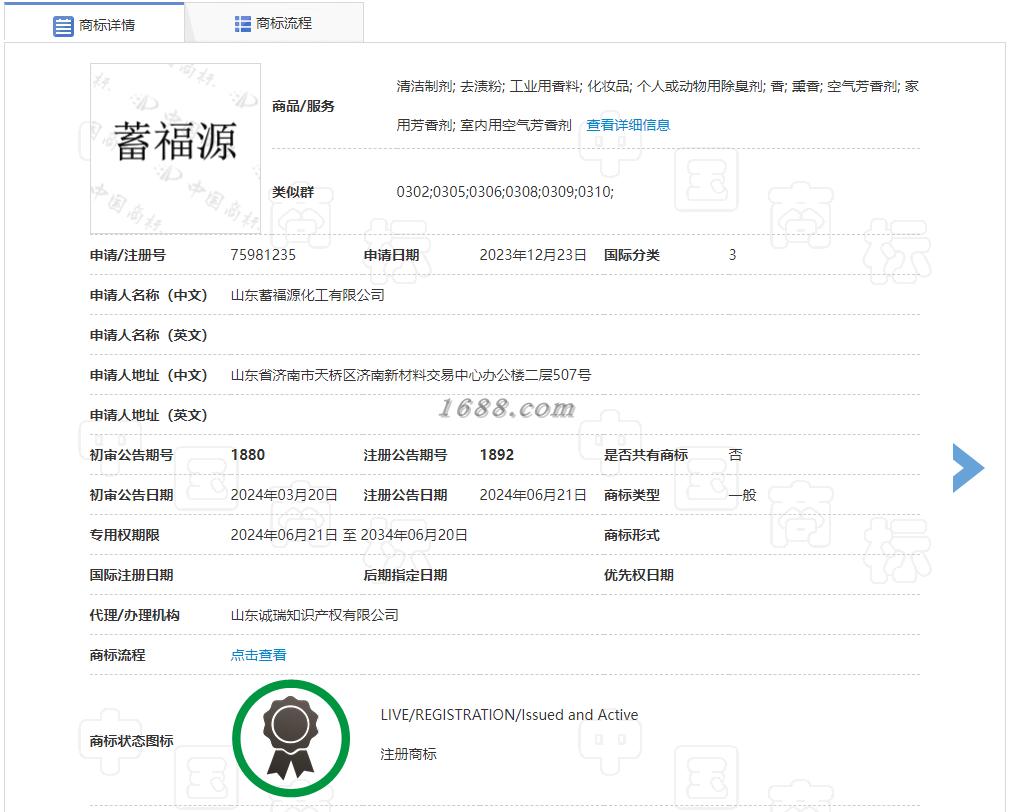
Task: Select application date 2023年12月23日
Action: click(x=533, y=255)
